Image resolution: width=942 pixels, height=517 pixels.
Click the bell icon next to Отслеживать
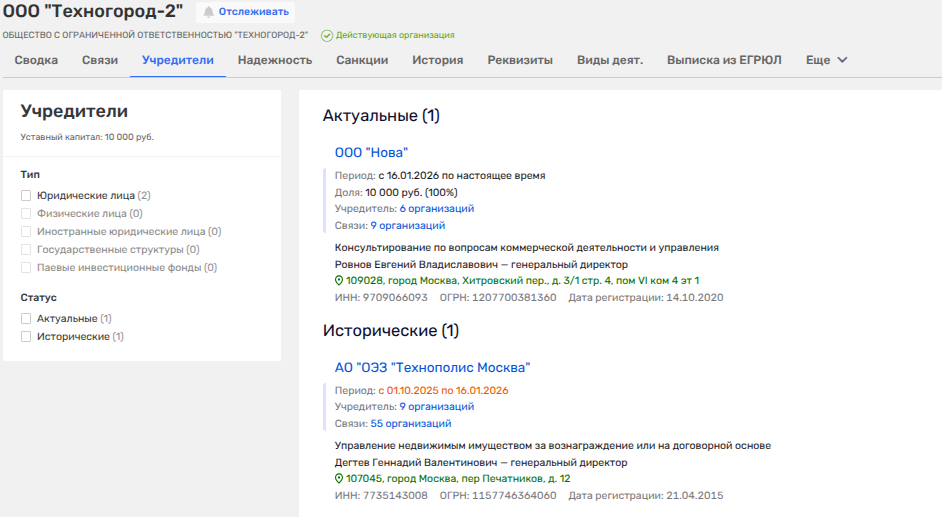point(209,12)
